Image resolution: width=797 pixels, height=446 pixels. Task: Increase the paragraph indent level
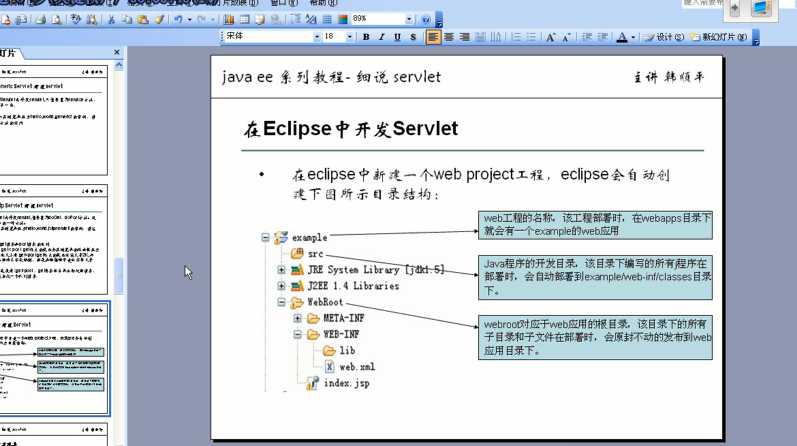[x=602, y=37]
